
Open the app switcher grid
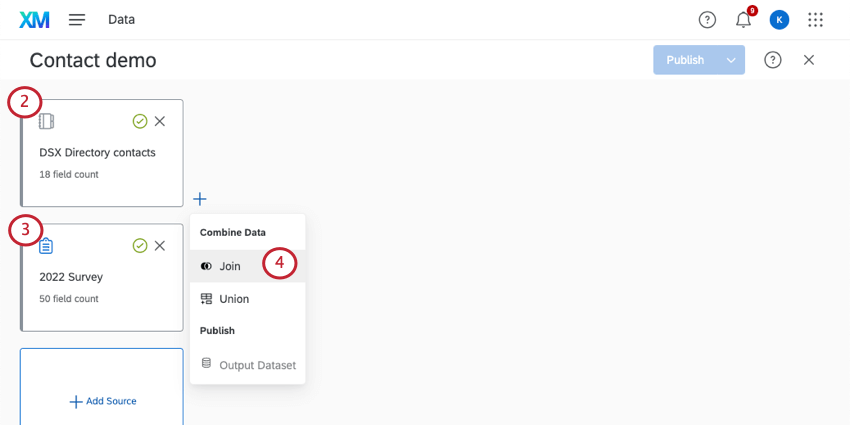815,20
